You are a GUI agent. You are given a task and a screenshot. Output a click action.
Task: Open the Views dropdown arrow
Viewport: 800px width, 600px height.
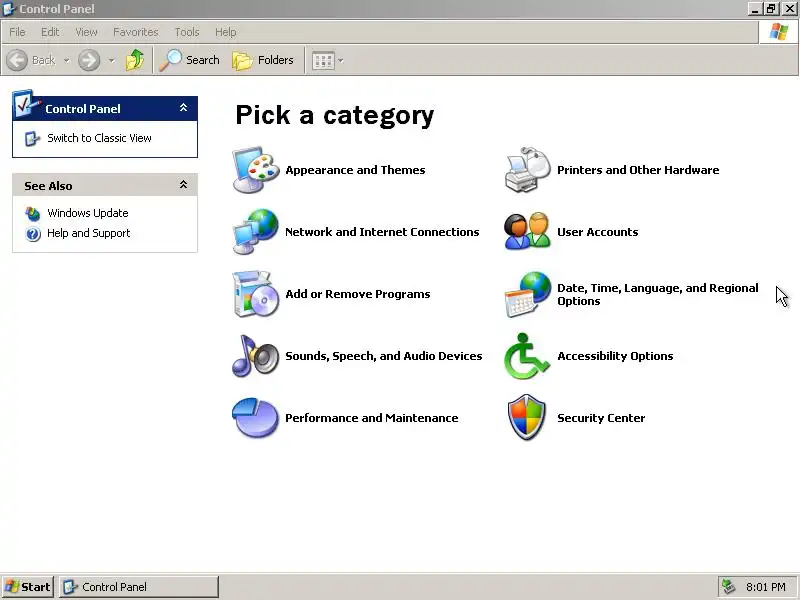point(340,61)
